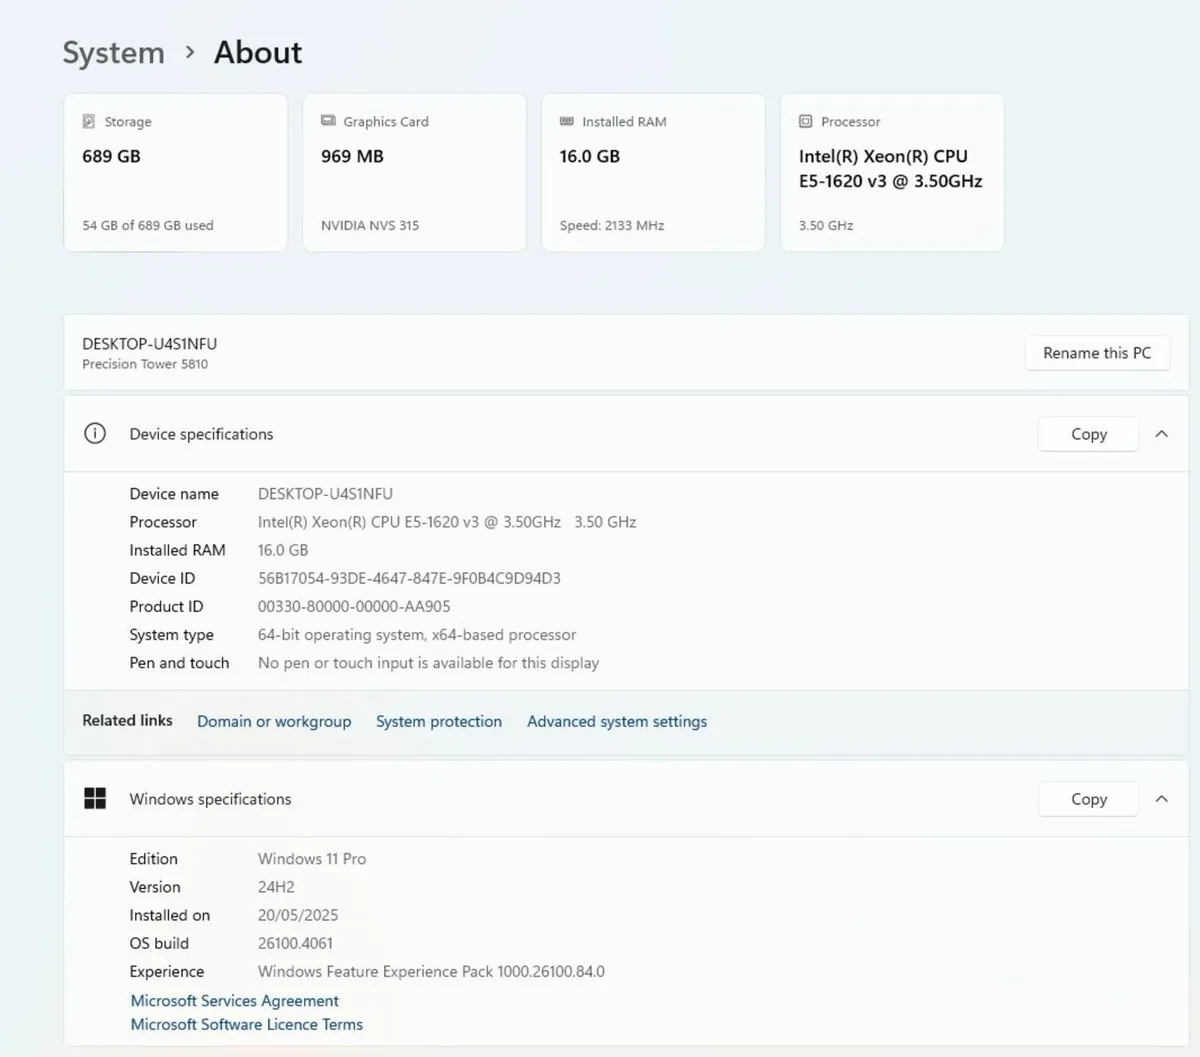The height and width of the screenshot is (1057, 1200).
Task: Select the Edition value Windows 11 Pro
Action: (312, 859)
